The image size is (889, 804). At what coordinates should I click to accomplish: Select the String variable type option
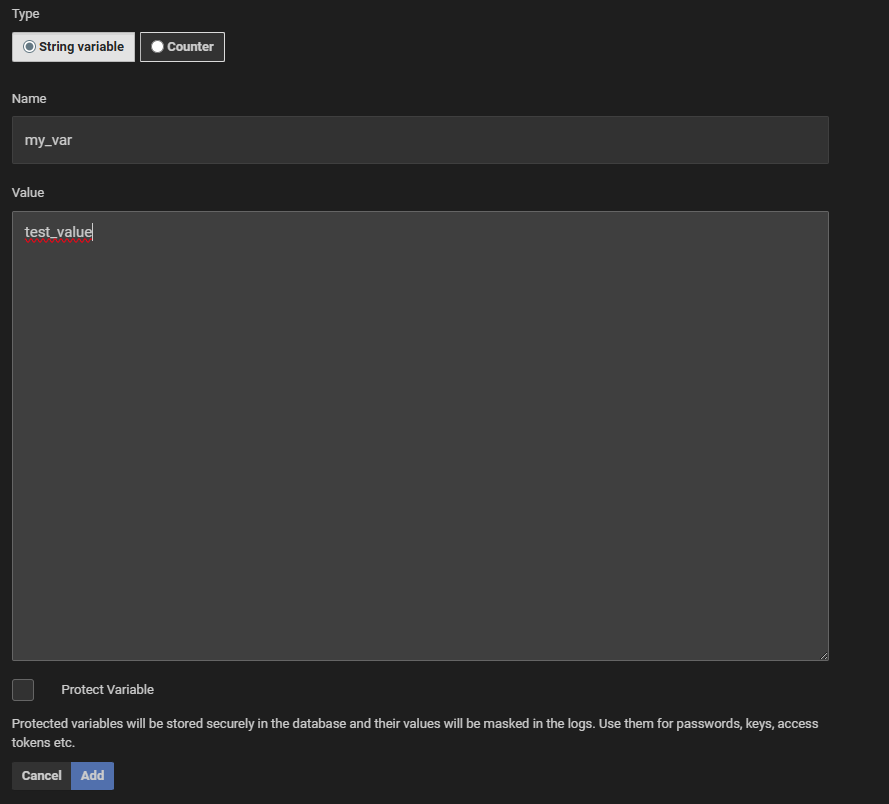[72, 46]
